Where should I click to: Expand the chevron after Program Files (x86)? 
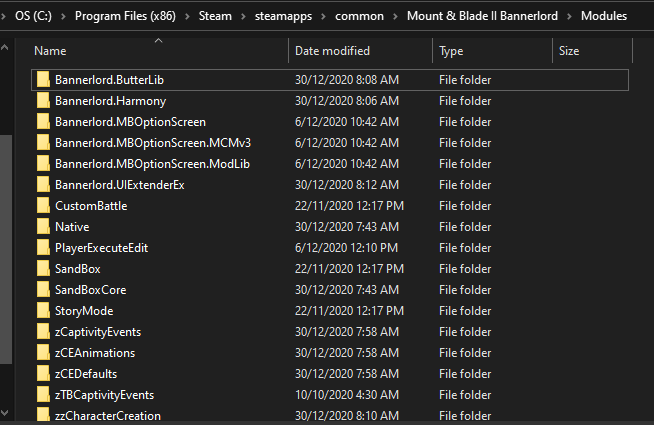click(187, 16)
